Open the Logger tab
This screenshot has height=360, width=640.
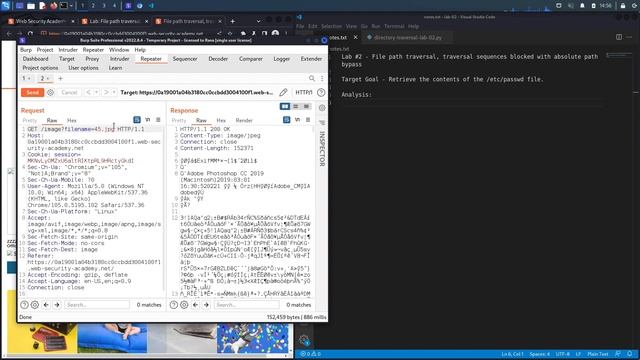point(282,59)
